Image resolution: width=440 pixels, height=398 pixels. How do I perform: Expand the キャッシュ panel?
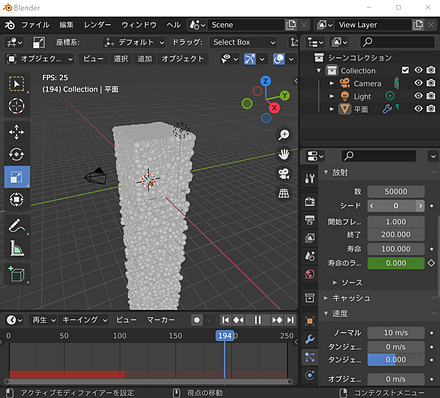pyautogui.click(x=326, y=298)
